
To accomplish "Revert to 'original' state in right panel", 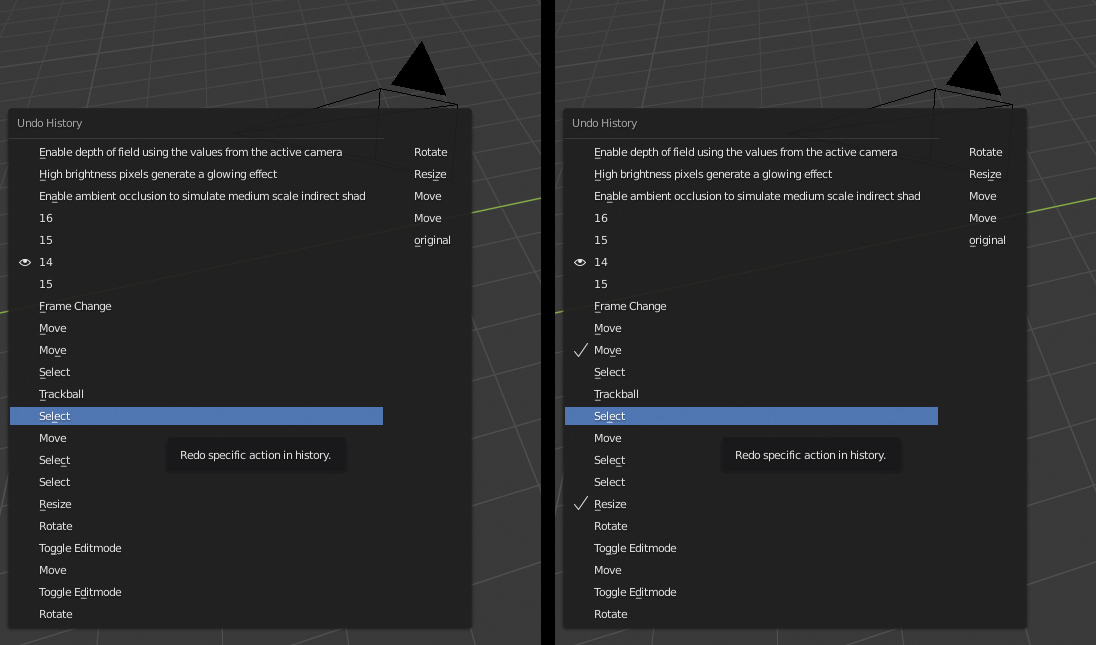I will [987, 240].
